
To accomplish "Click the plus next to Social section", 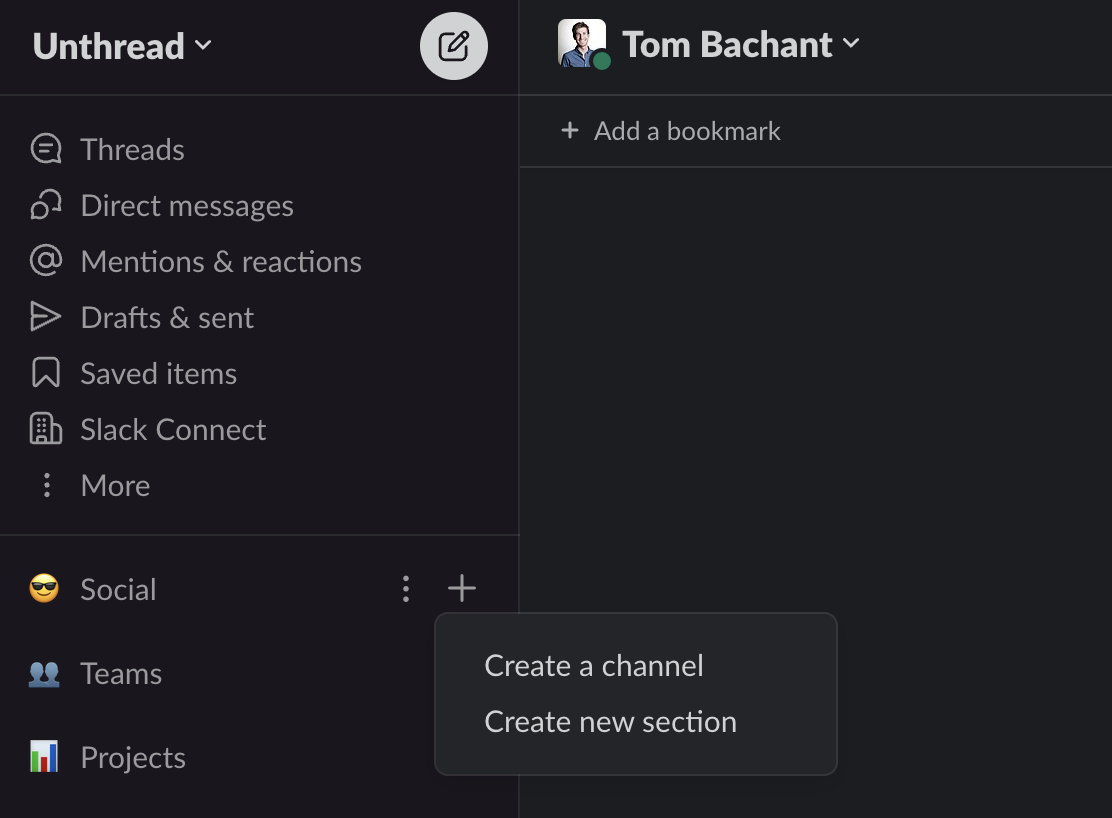I will coord(461,589).
